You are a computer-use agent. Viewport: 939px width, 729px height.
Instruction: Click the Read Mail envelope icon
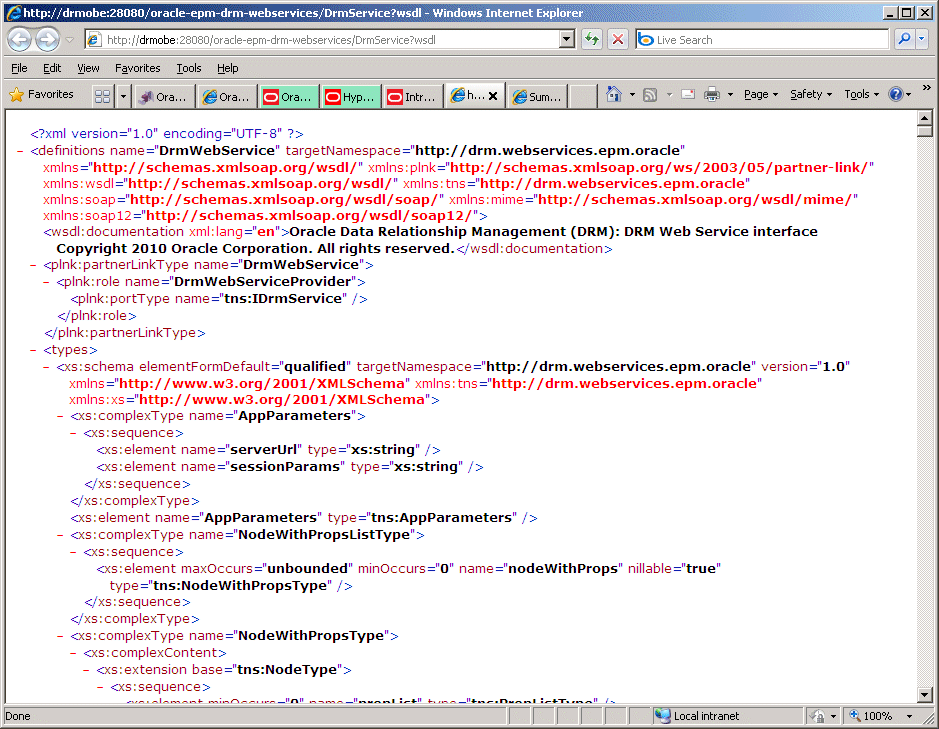[688, 95]
